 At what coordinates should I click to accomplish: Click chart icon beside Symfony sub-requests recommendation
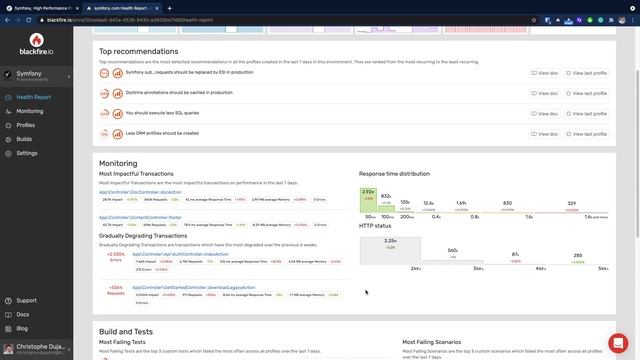pos(118,73)
